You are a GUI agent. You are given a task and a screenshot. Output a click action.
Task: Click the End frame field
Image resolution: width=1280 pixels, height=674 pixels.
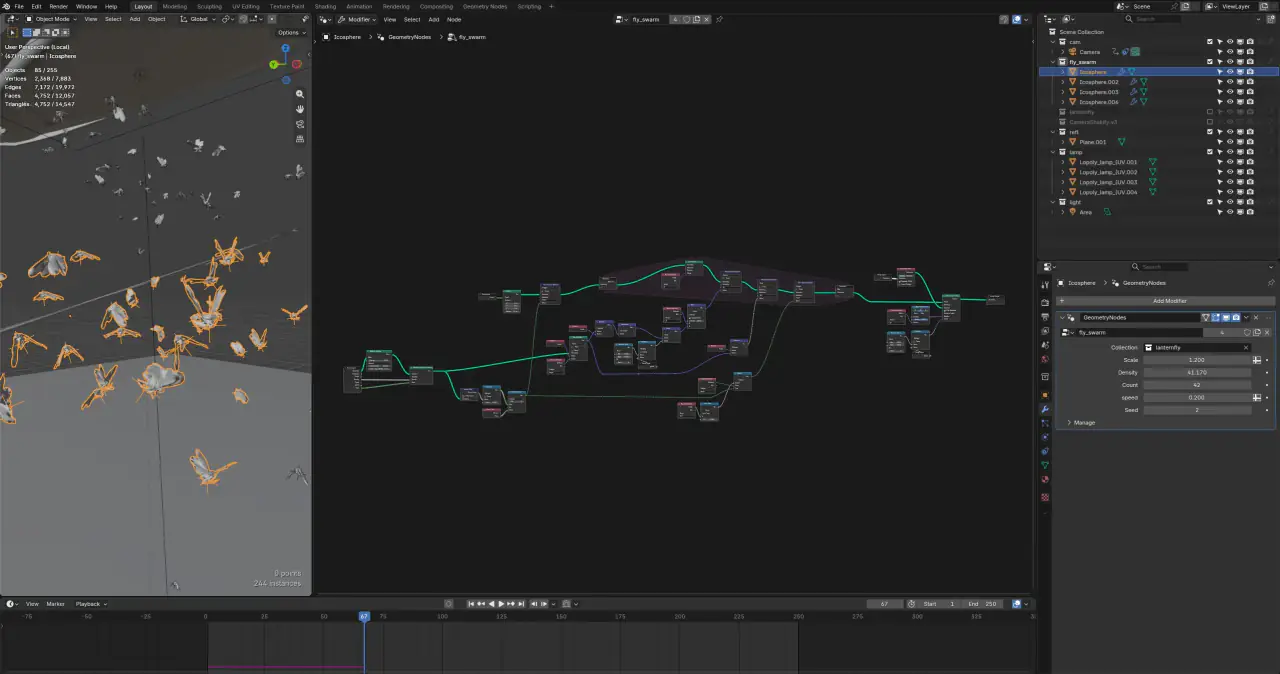click(983, 604)
